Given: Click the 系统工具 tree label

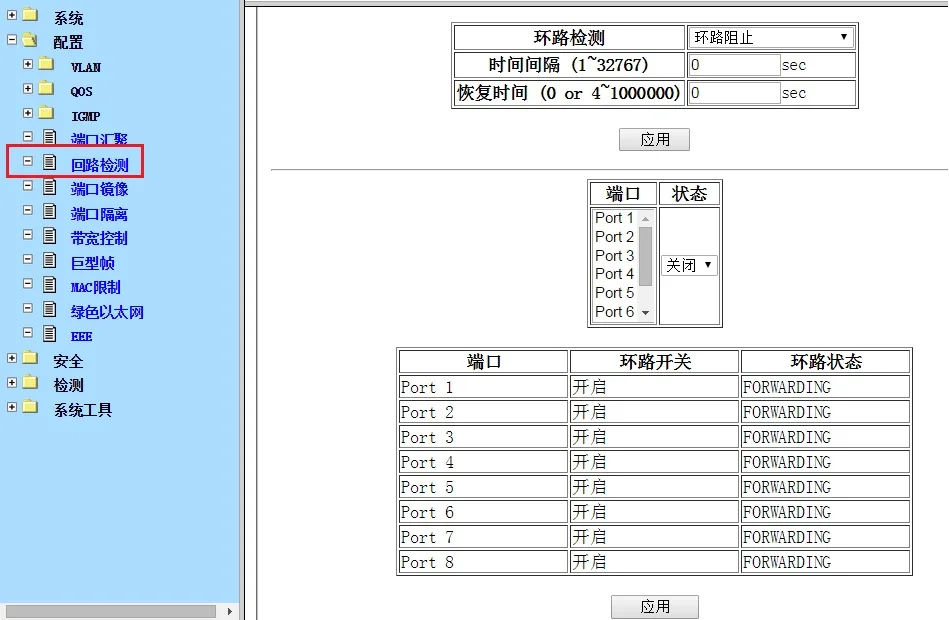Looking at the screenshot, I should (x=83, y=410).
